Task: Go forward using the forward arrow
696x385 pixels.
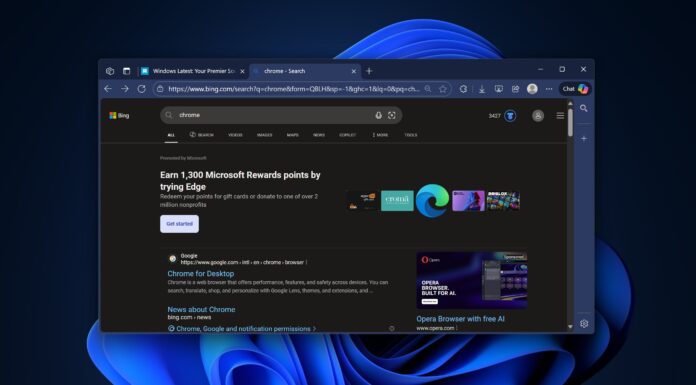Action: click(125, 89)
